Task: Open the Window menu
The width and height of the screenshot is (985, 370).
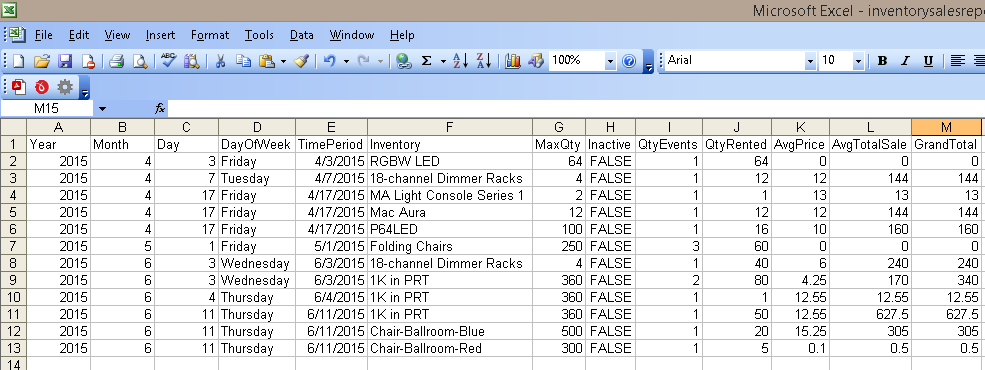Action: pos(352,35)
